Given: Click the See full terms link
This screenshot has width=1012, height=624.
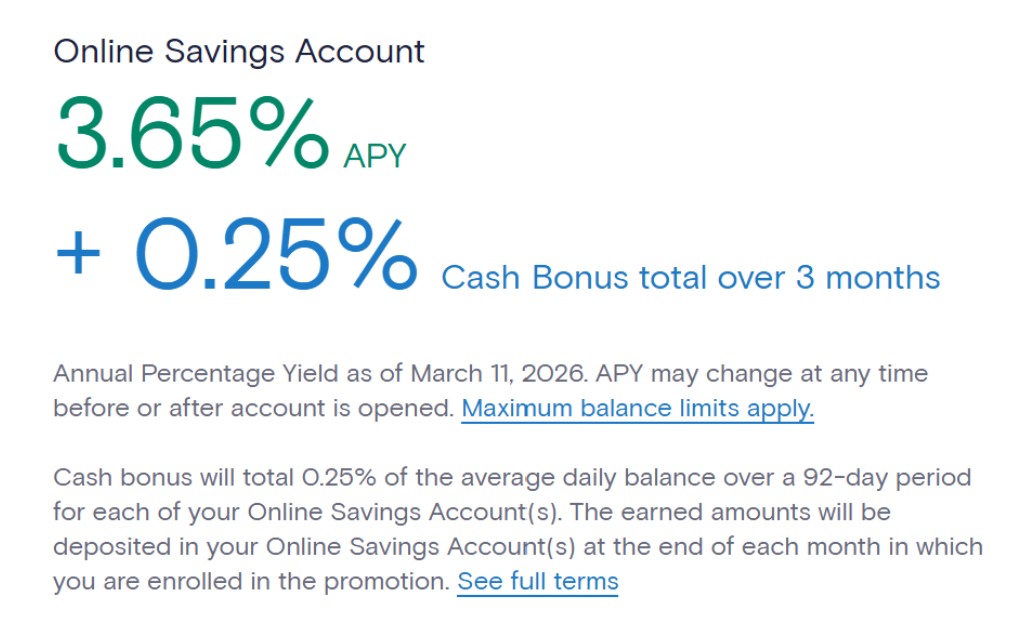Looking at the screenshot, I should 537,581.
